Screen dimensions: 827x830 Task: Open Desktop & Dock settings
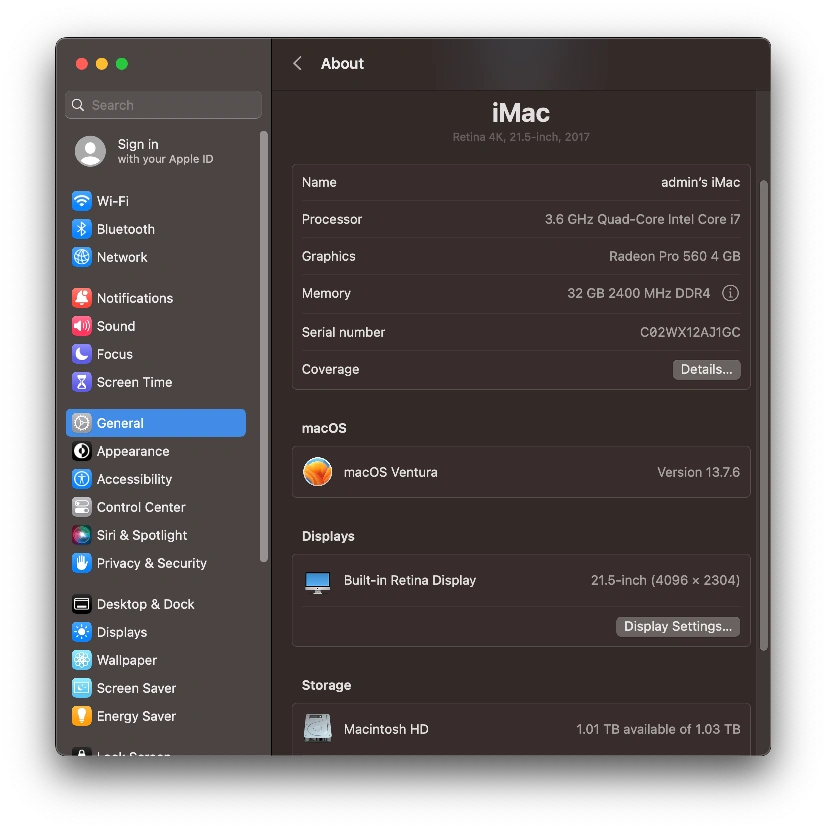[145, 604]
